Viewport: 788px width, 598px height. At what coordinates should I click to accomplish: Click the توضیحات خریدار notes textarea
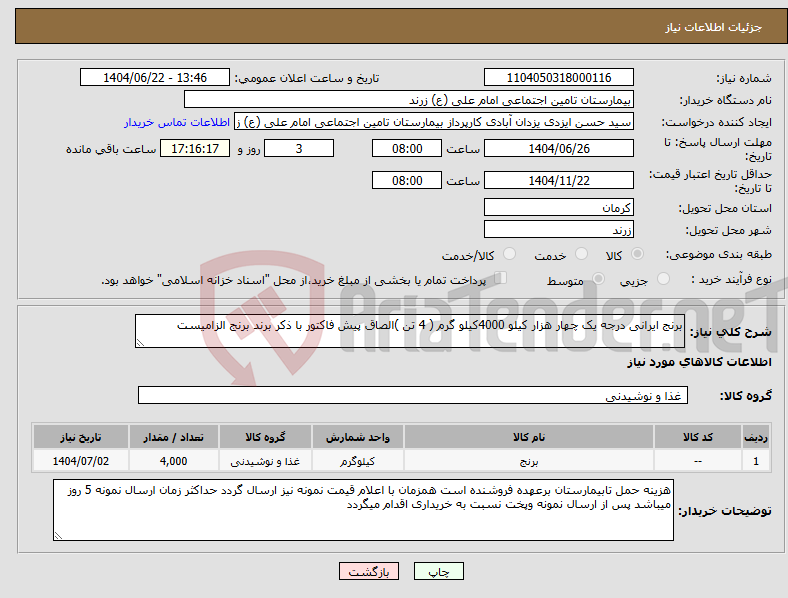point(363,510)
